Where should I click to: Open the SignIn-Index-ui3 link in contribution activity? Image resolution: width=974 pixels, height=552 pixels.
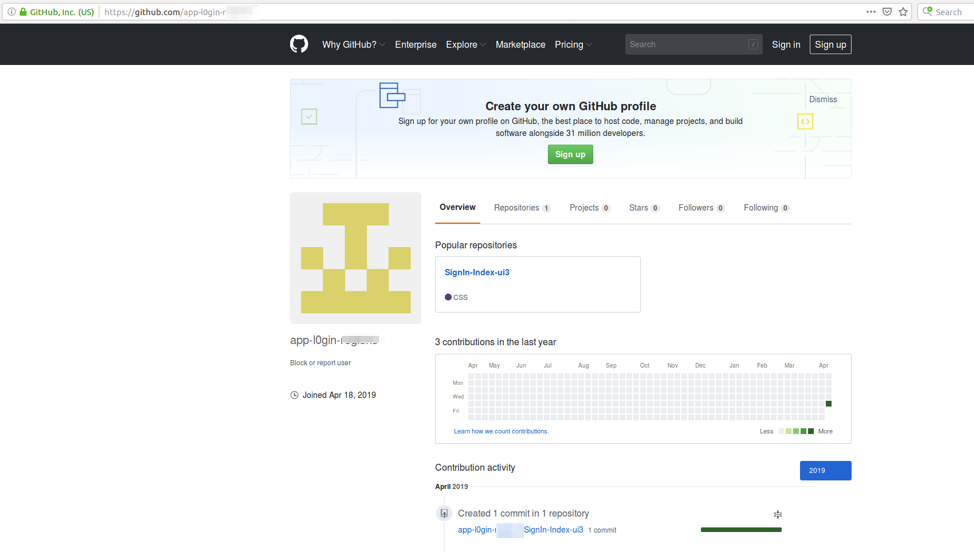click(553, 530)
